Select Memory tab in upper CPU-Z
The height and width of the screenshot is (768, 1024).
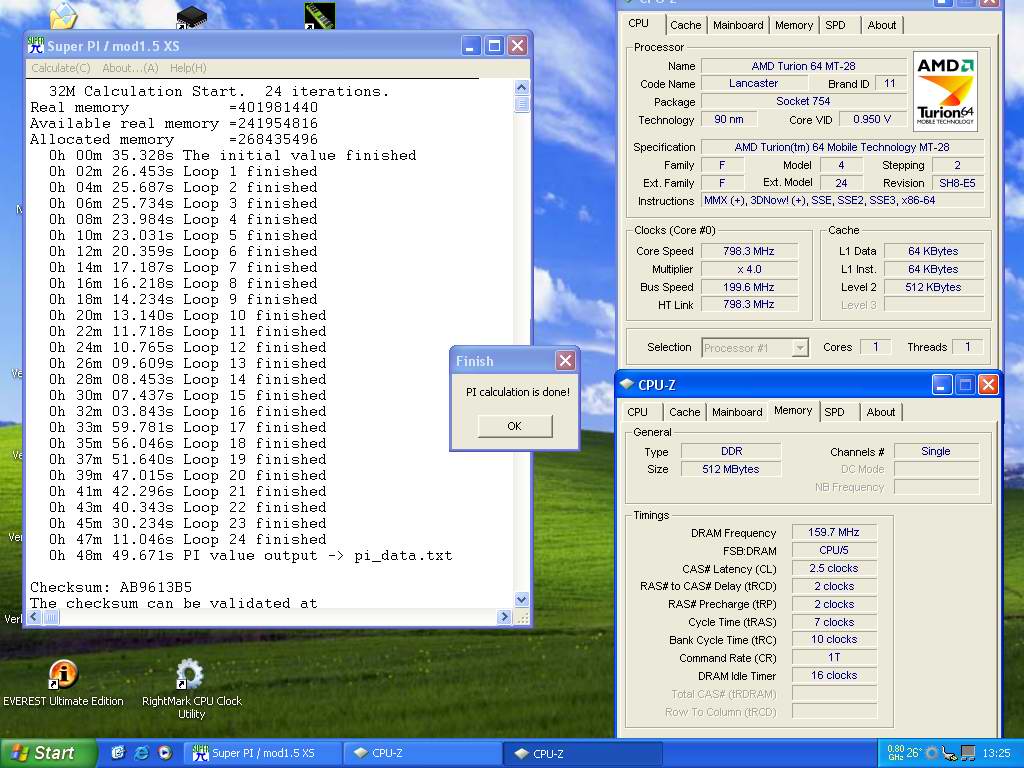pyautogui.click(x=794, y=25)
